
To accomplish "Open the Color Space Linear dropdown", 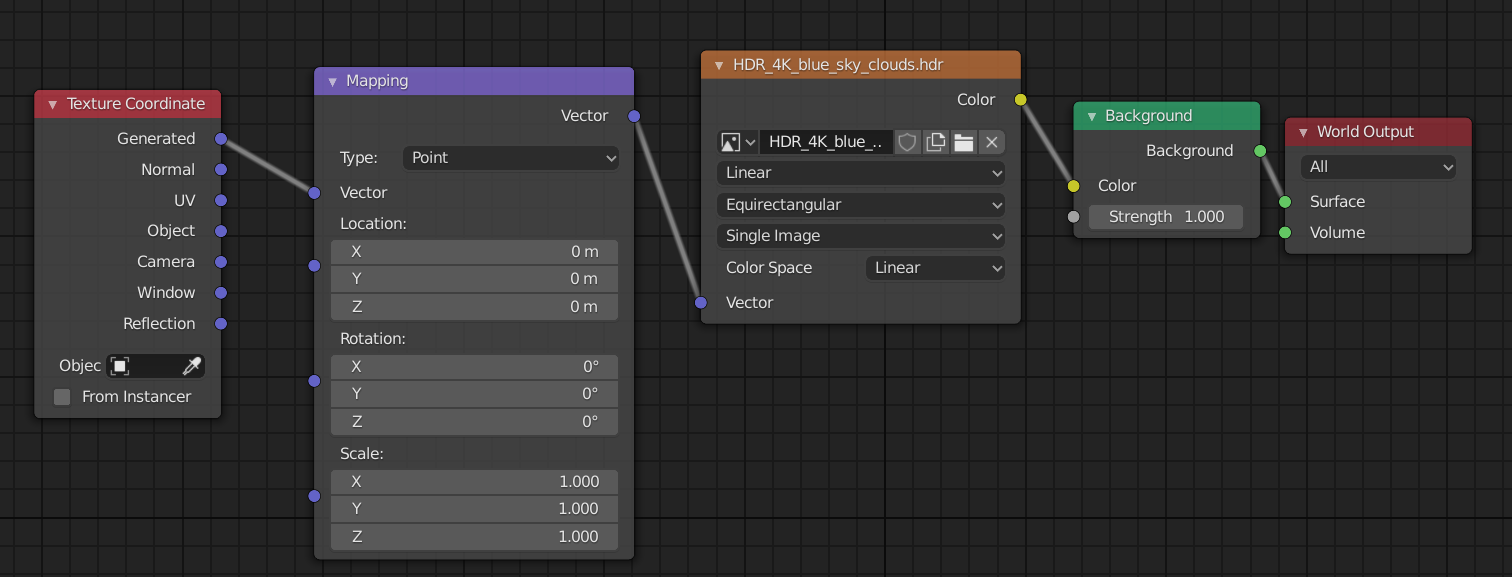I will 935,268.
